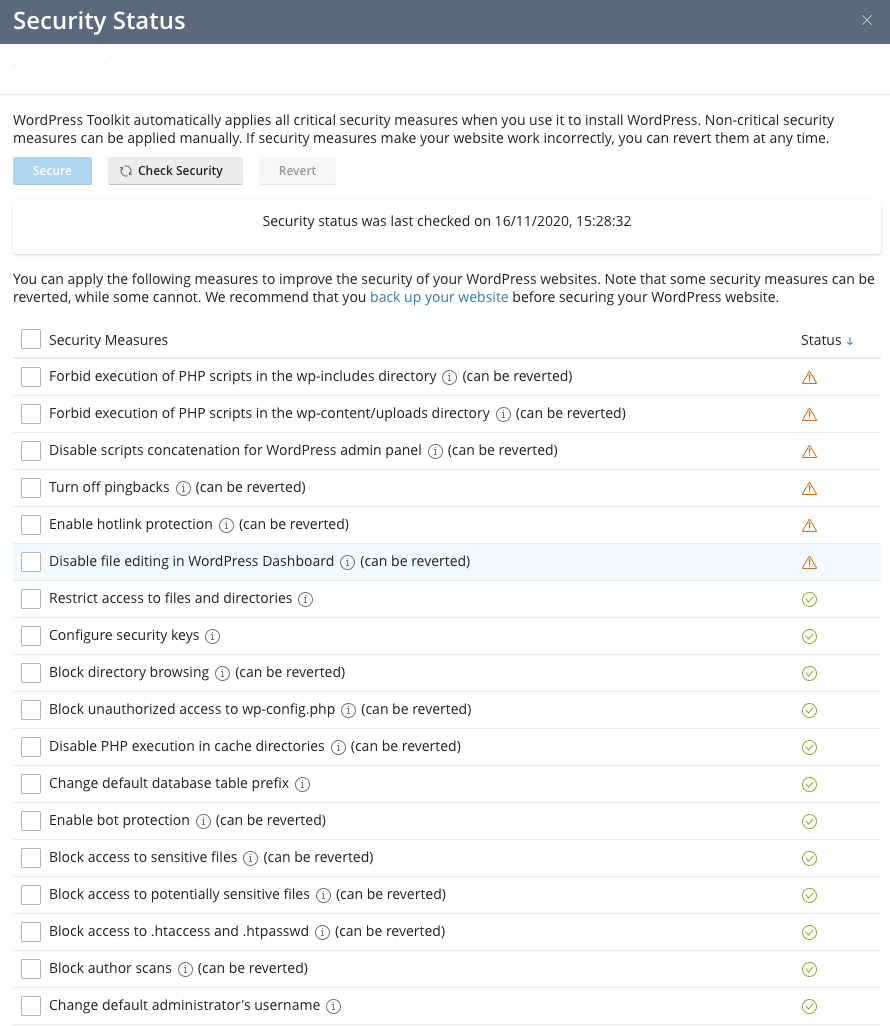This screenshot has height=1026, width=890.
Task: Click green check icon beside Block author scans
Action: pos(809,968)
